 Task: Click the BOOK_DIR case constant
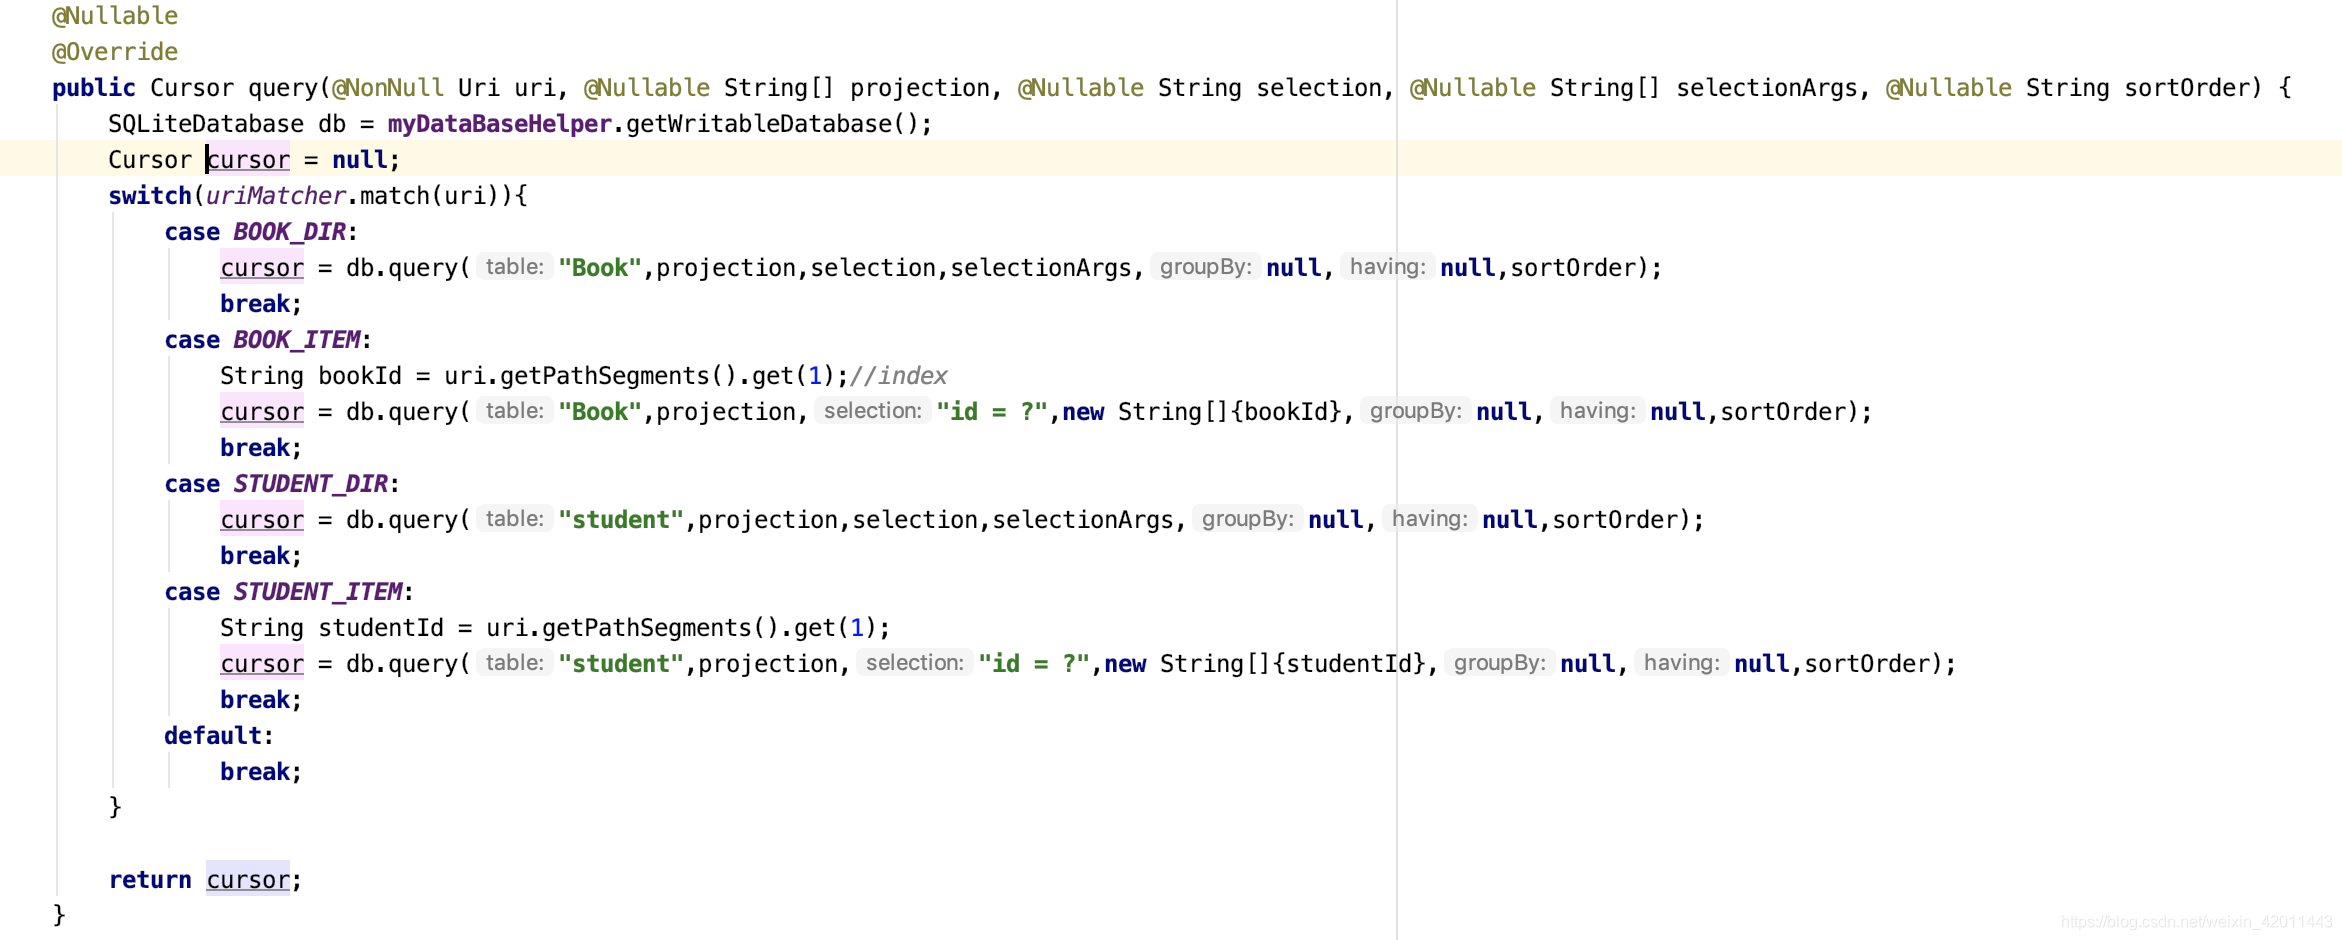coord(290,232)
